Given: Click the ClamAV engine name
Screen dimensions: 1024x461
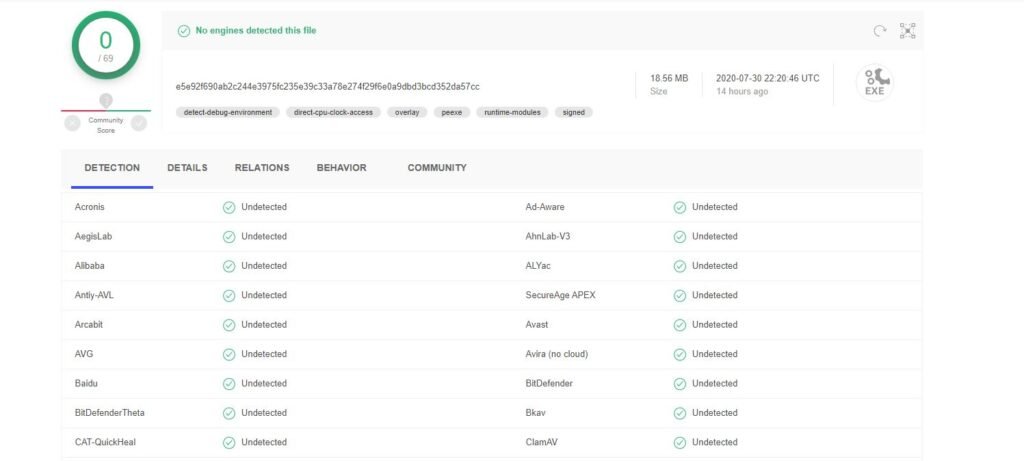Looking at the screenshot, I should click(541, 442).
